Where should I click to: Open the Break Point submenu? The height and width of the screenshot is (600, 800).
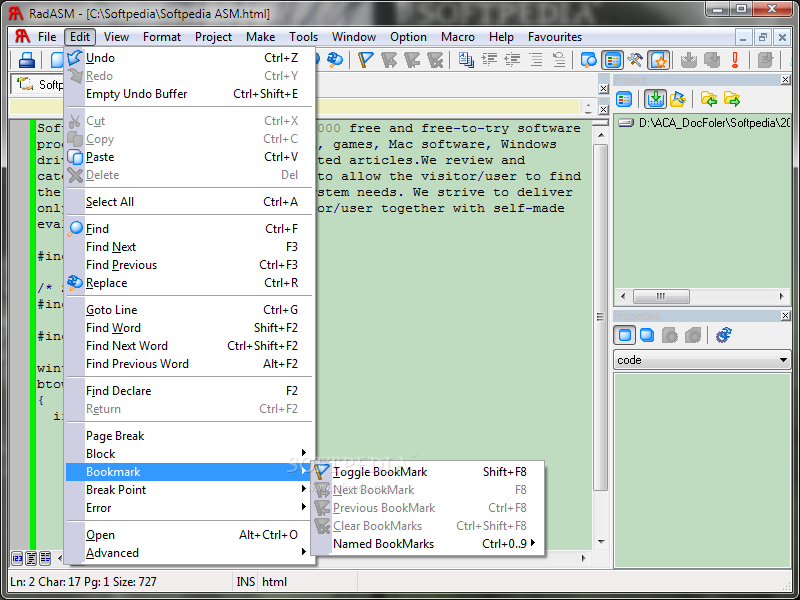(189, 490)
